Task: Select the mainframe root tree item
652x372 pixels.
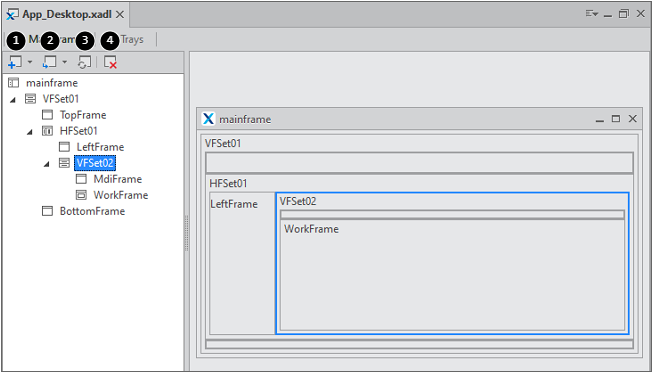Action: coord(52,83)
